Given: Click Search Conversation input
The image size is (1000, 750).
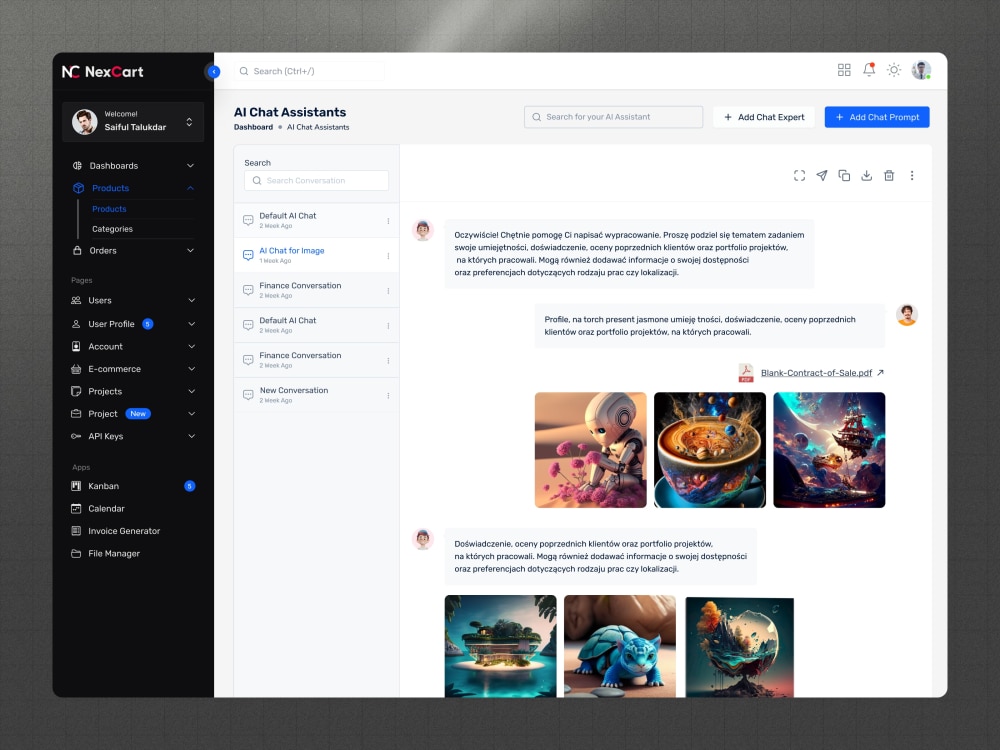Looking at the screenshot, I should 316,180.
